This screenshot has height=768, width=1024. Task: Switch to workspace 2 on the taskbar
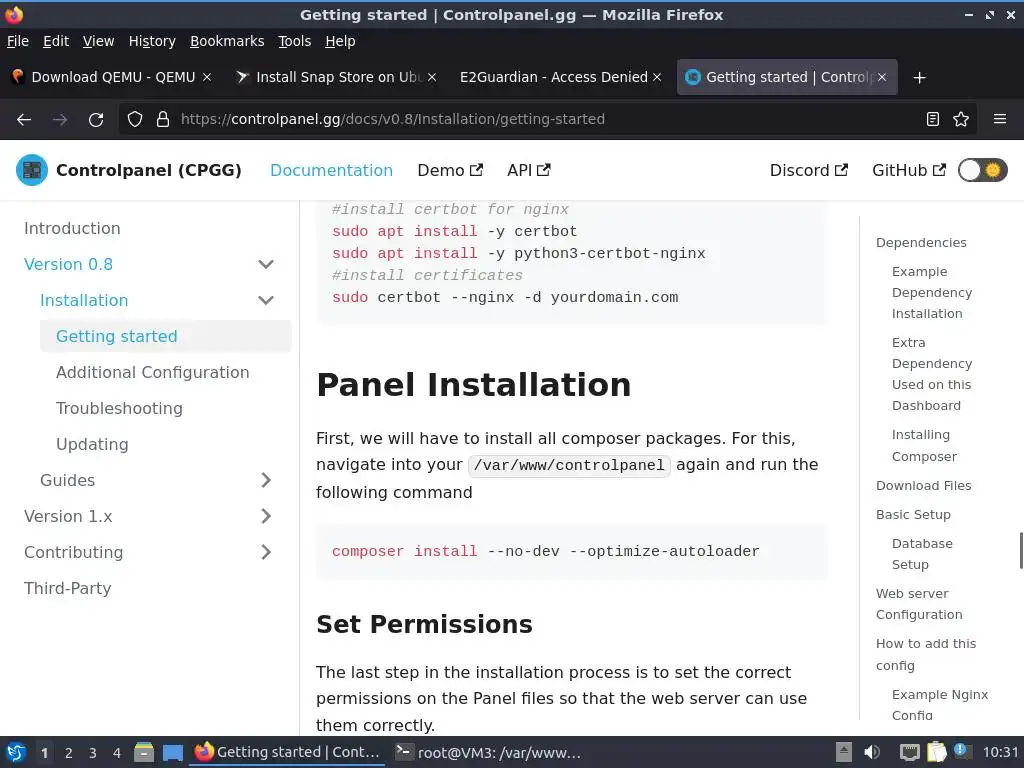(x=69, y=753)
